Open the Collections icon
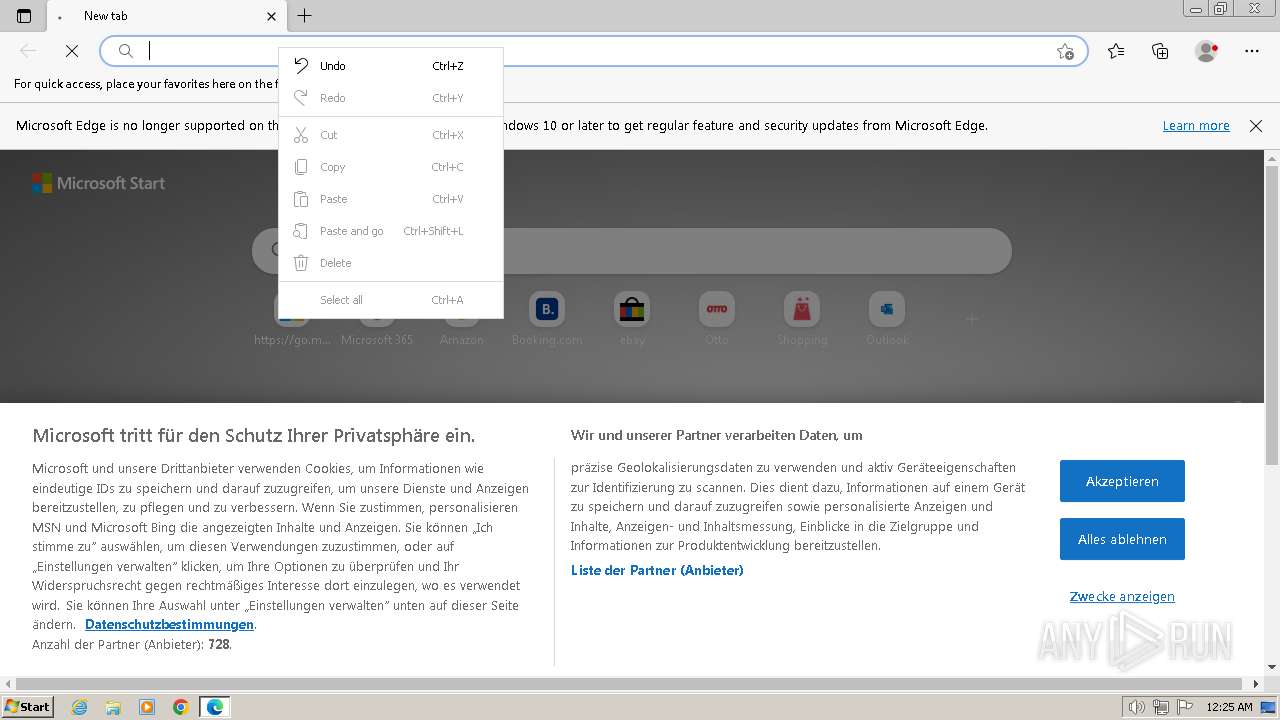The image size is (1280, 720). (1160, 51)
